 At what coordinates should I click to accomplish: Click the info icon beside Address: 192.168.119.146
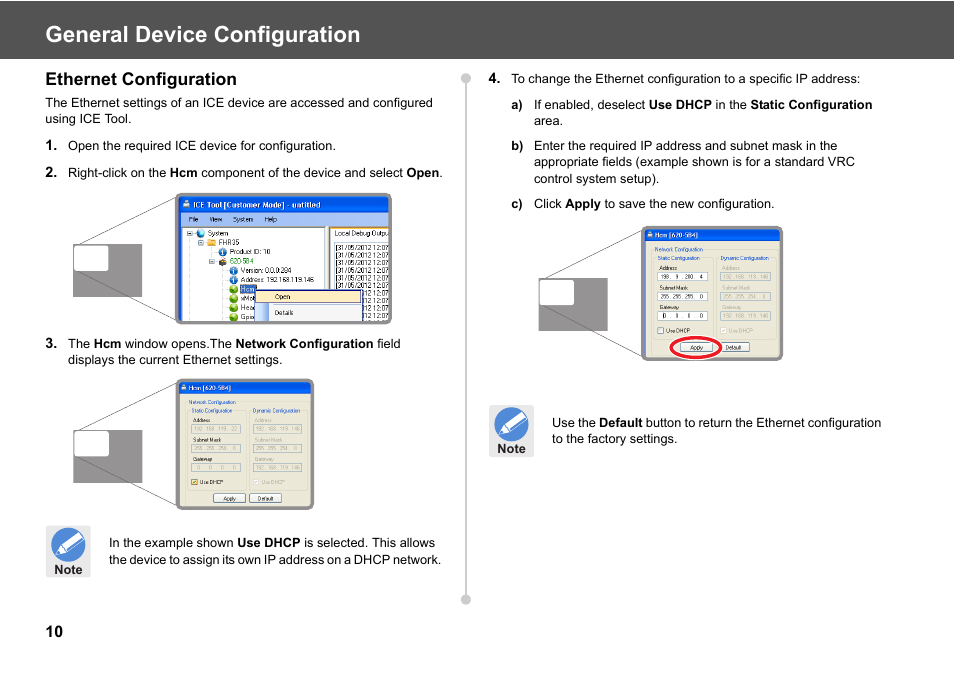(x=234, y=280)
